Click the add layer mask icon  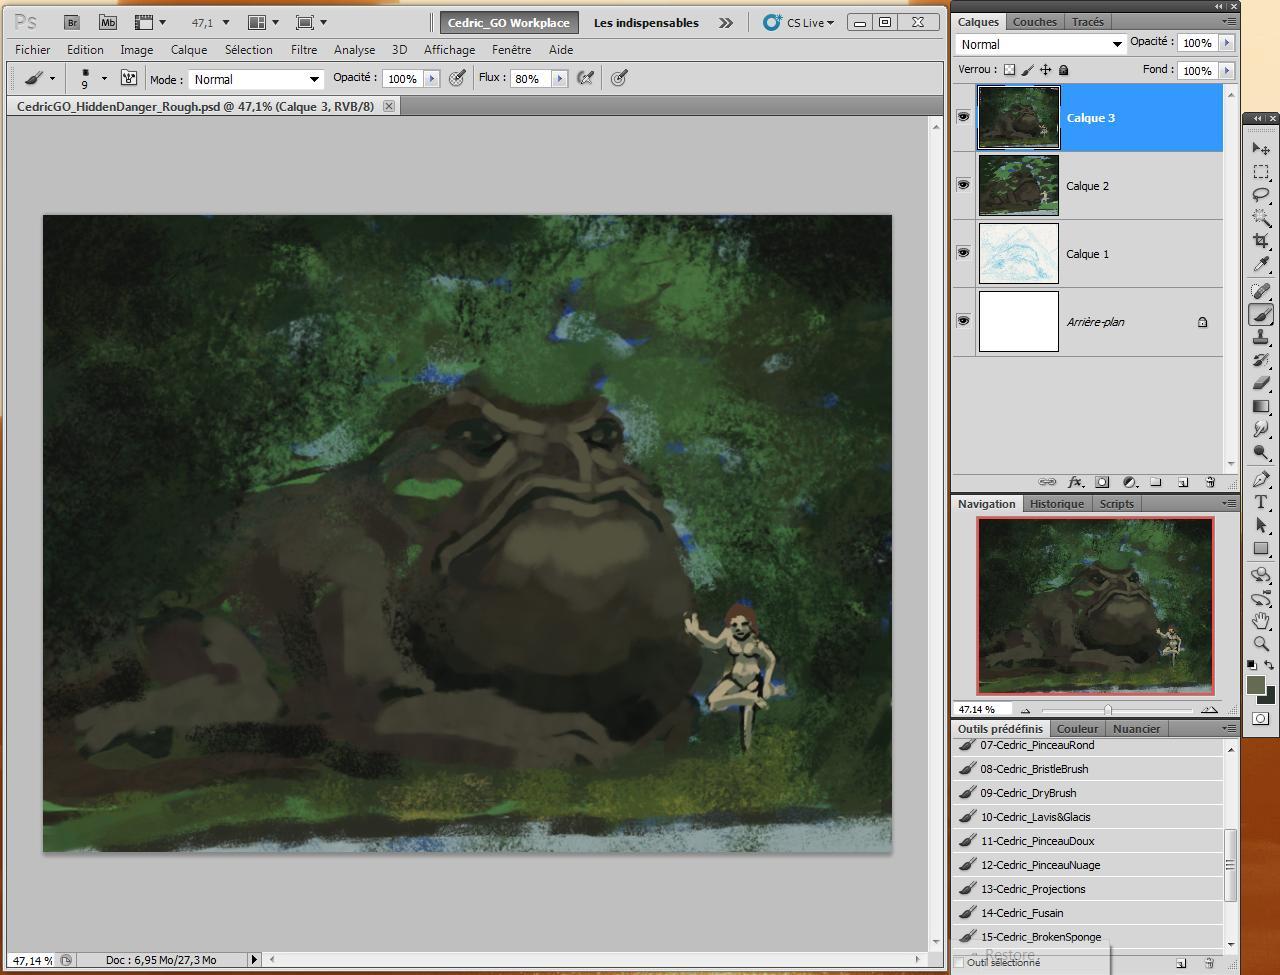coord(1102,482)
